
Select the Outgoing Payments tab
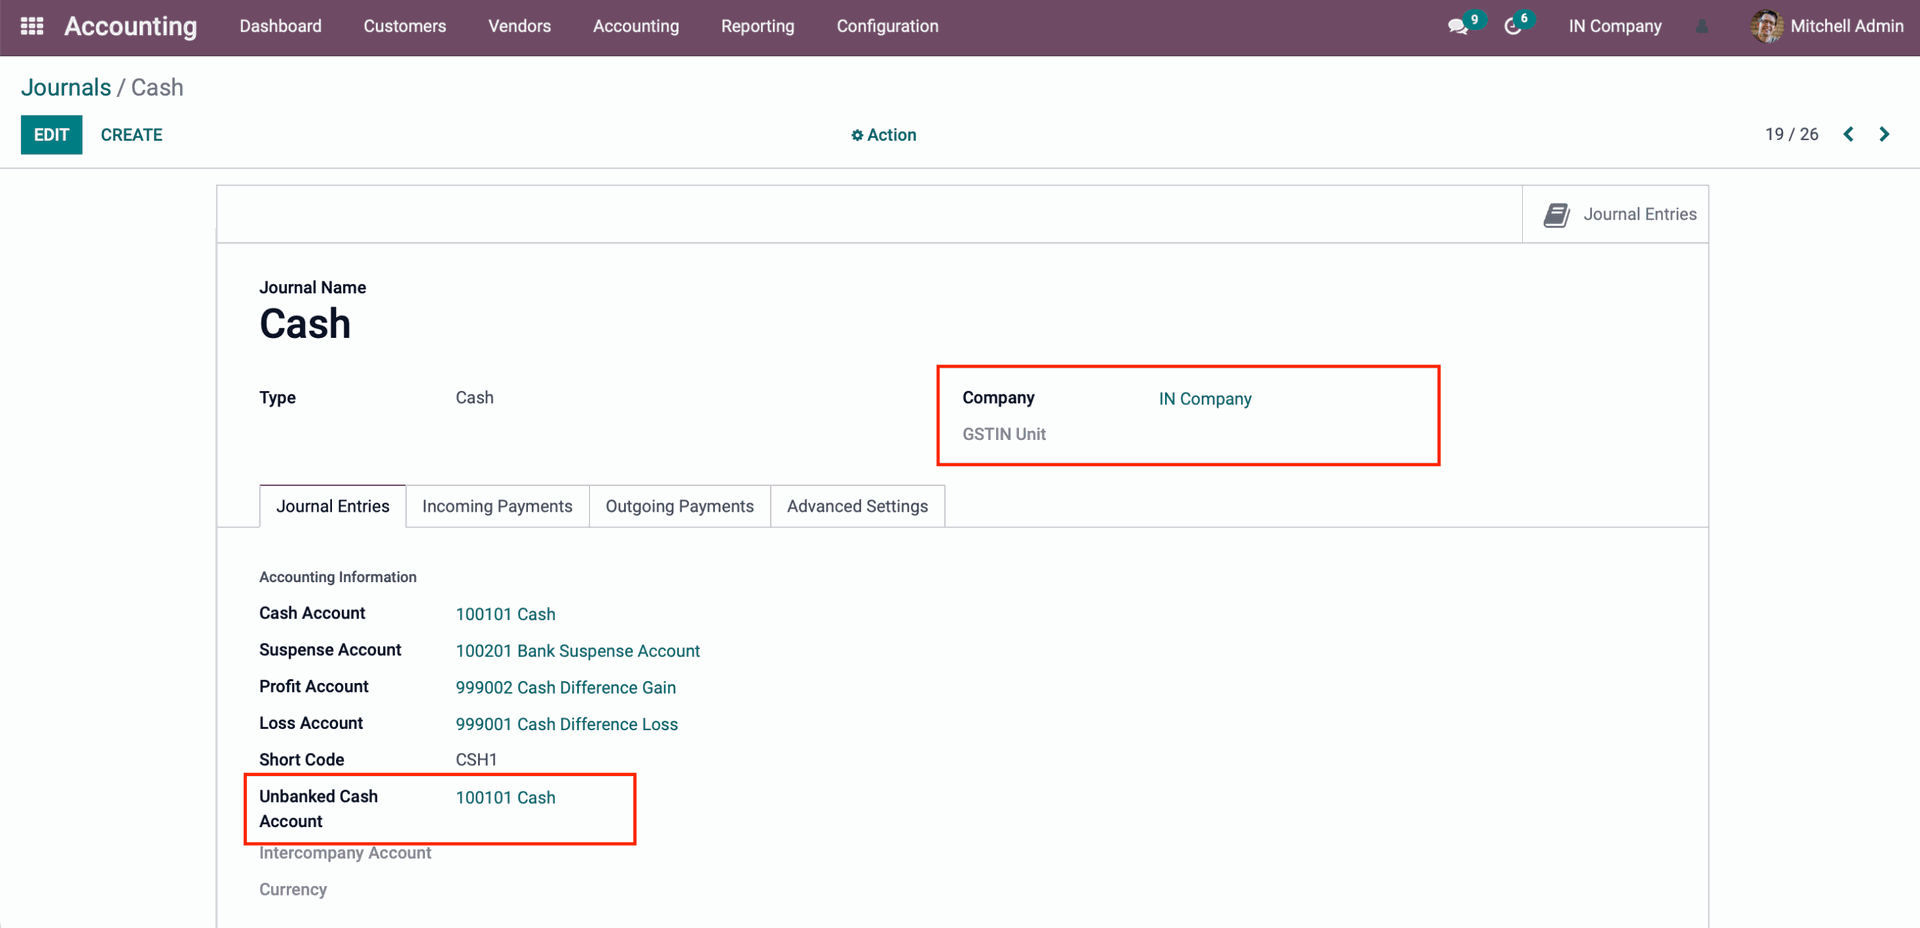[679, 506]
